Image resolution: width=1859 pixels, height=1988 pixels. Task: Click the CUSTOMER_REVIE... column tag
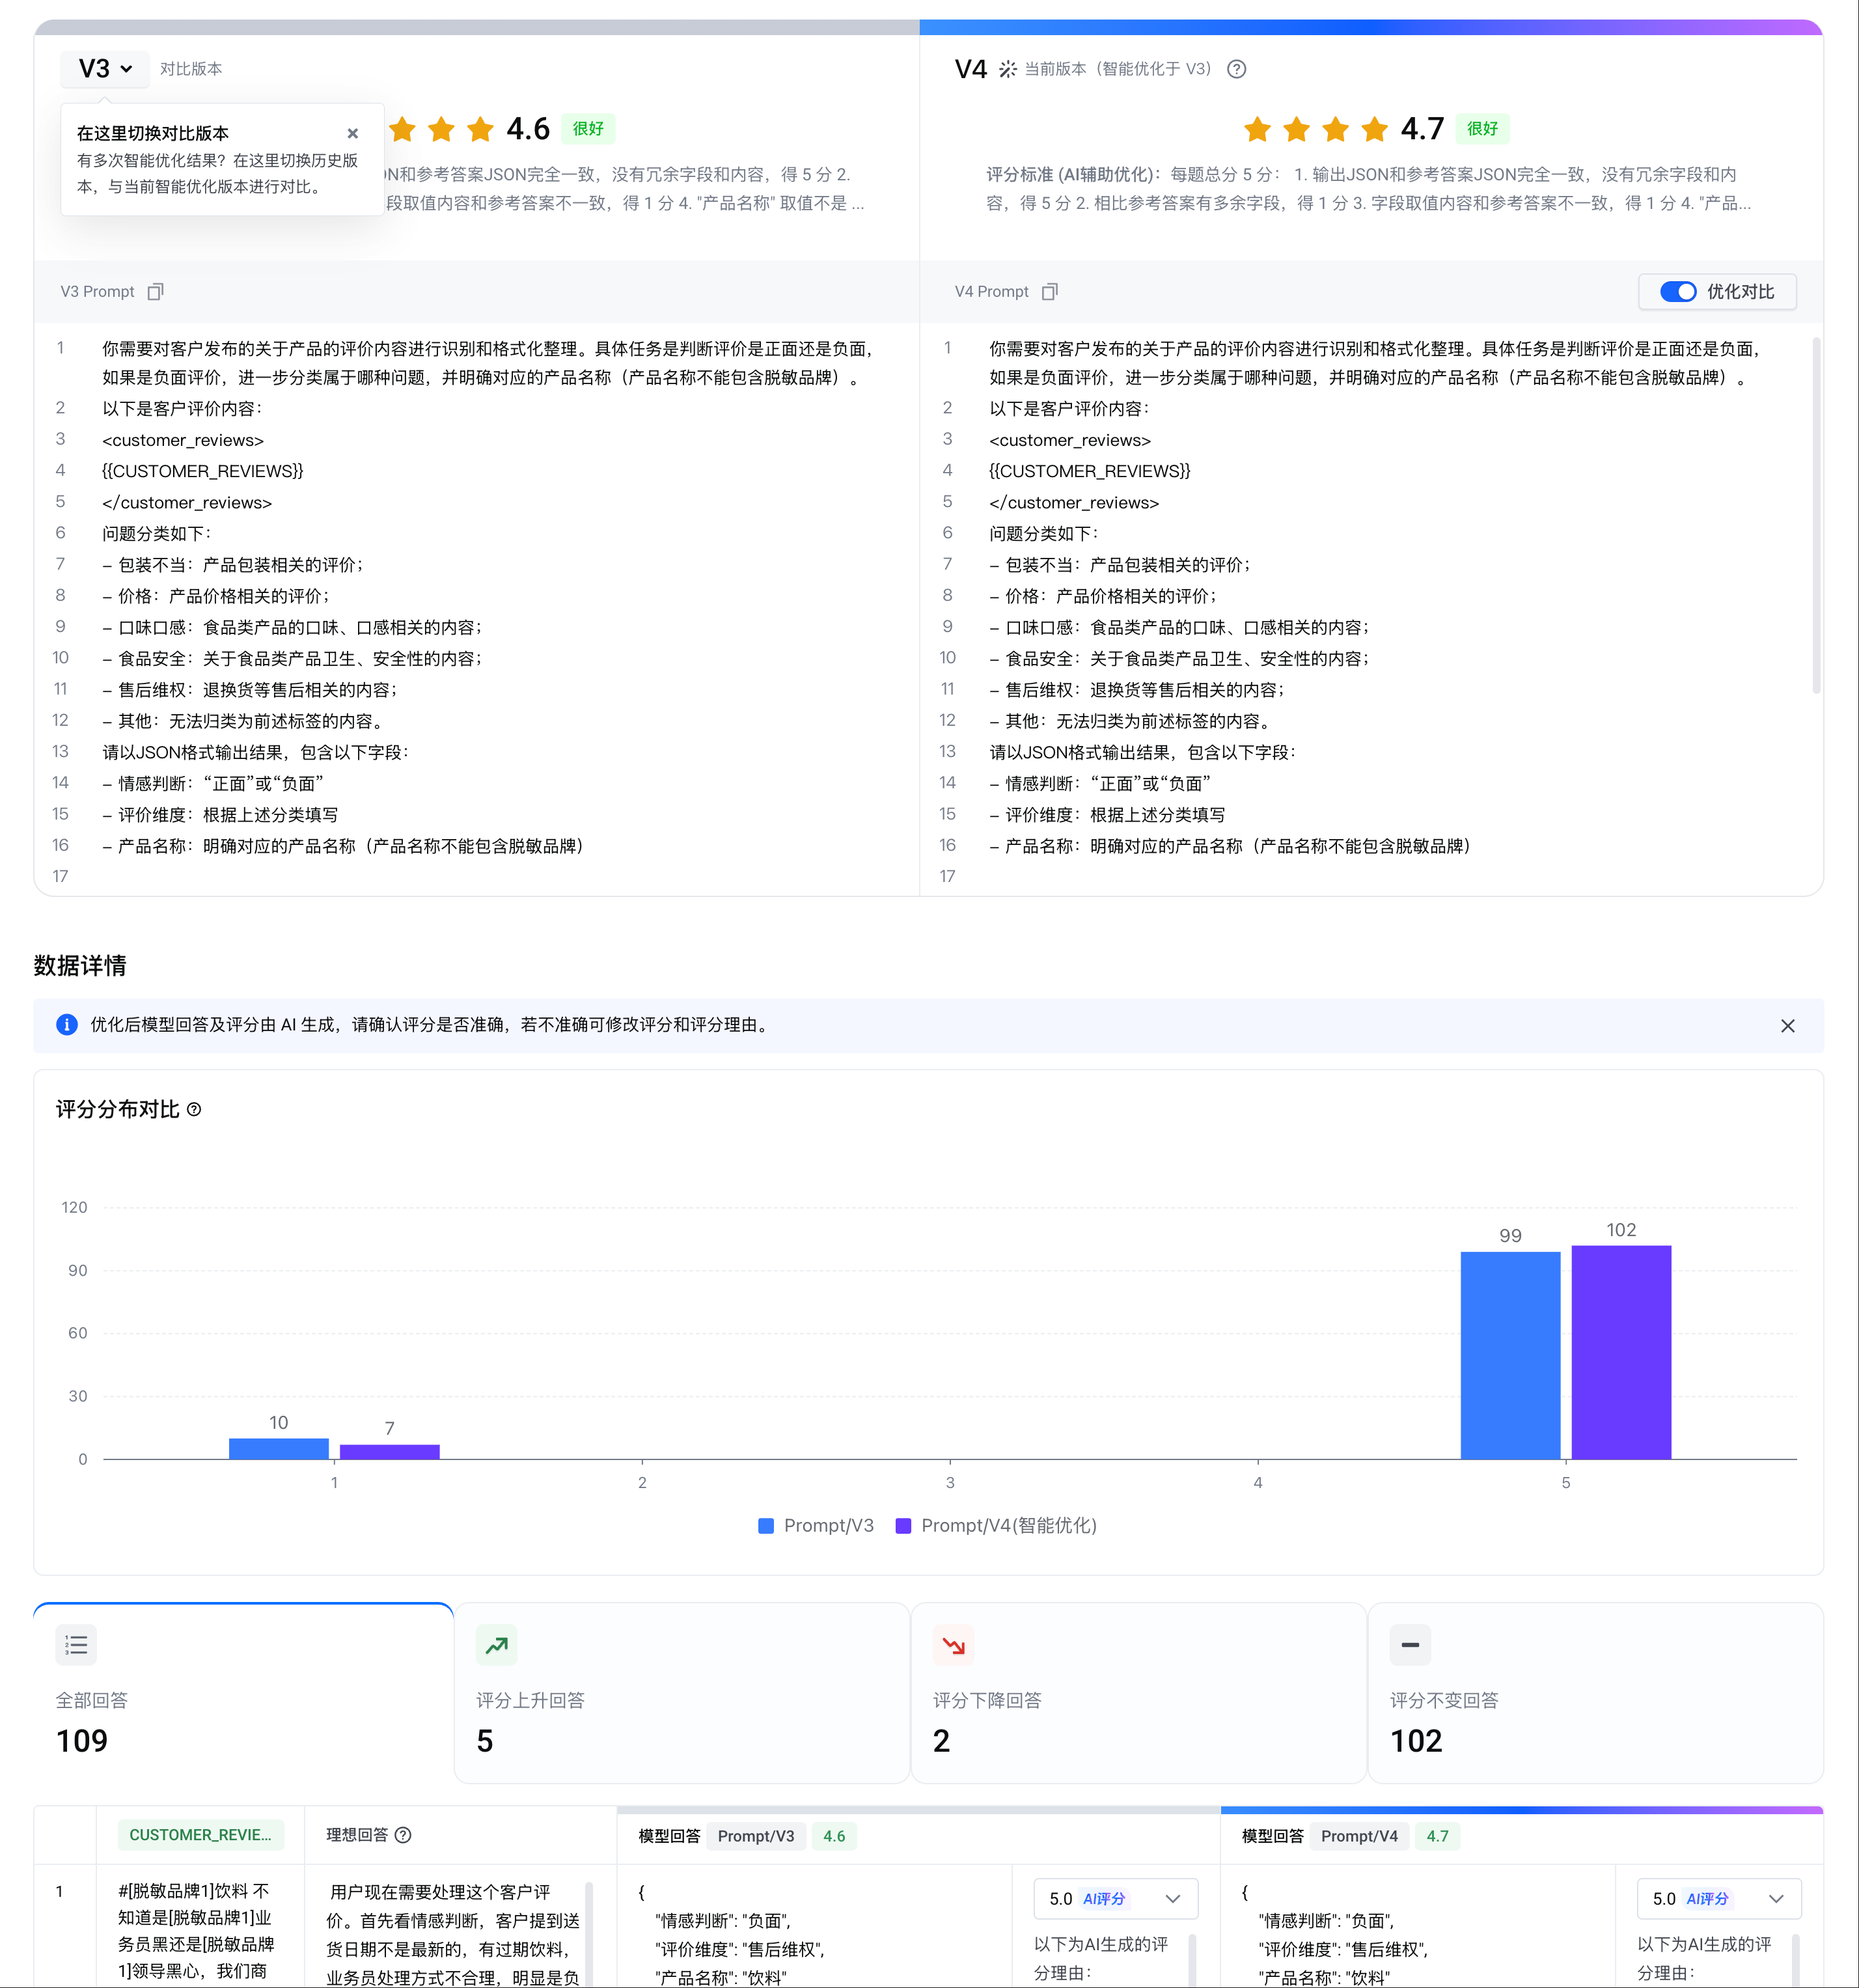pyautogui.click(x=200, y=1835)
